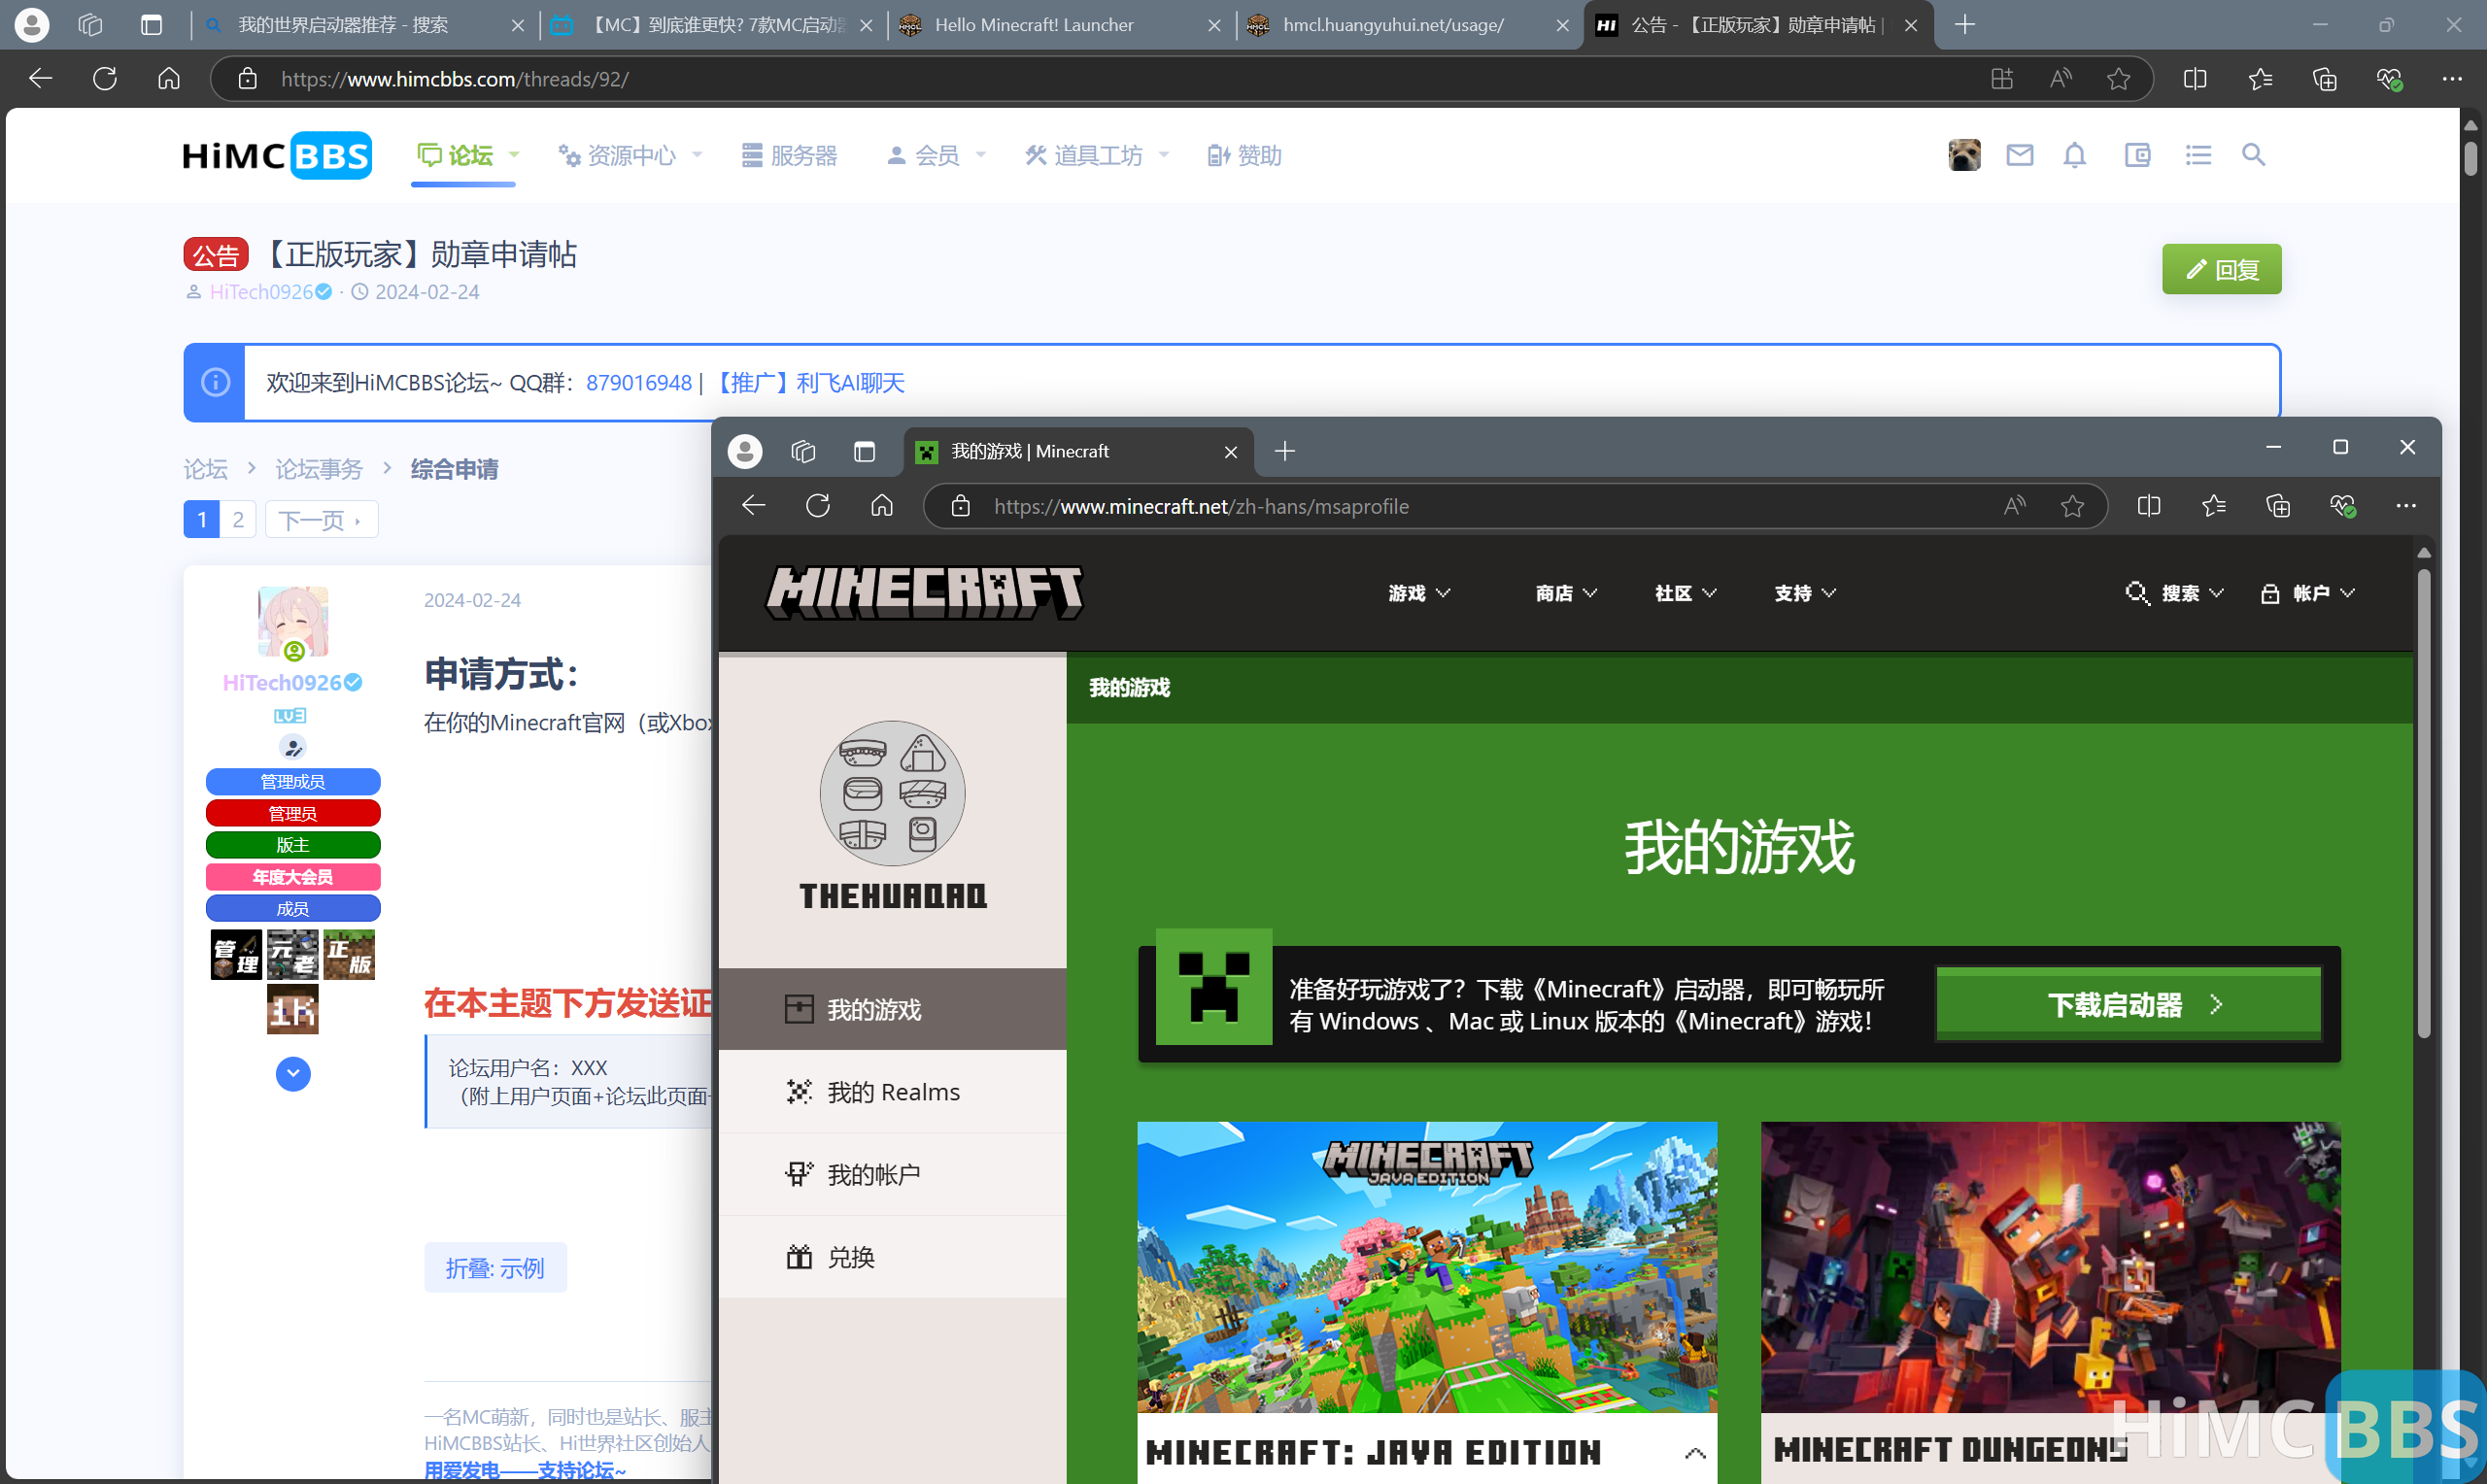
Task: Expand the 帐户 dropdown on Minecraft site
Action: click(2321, 593)
